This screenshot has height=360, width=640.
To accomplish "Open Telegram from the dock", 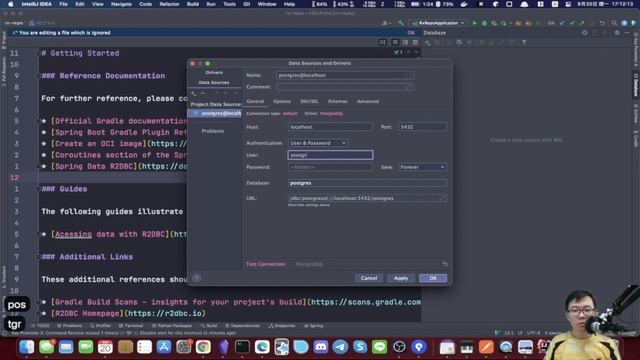I will click(340, 347).
